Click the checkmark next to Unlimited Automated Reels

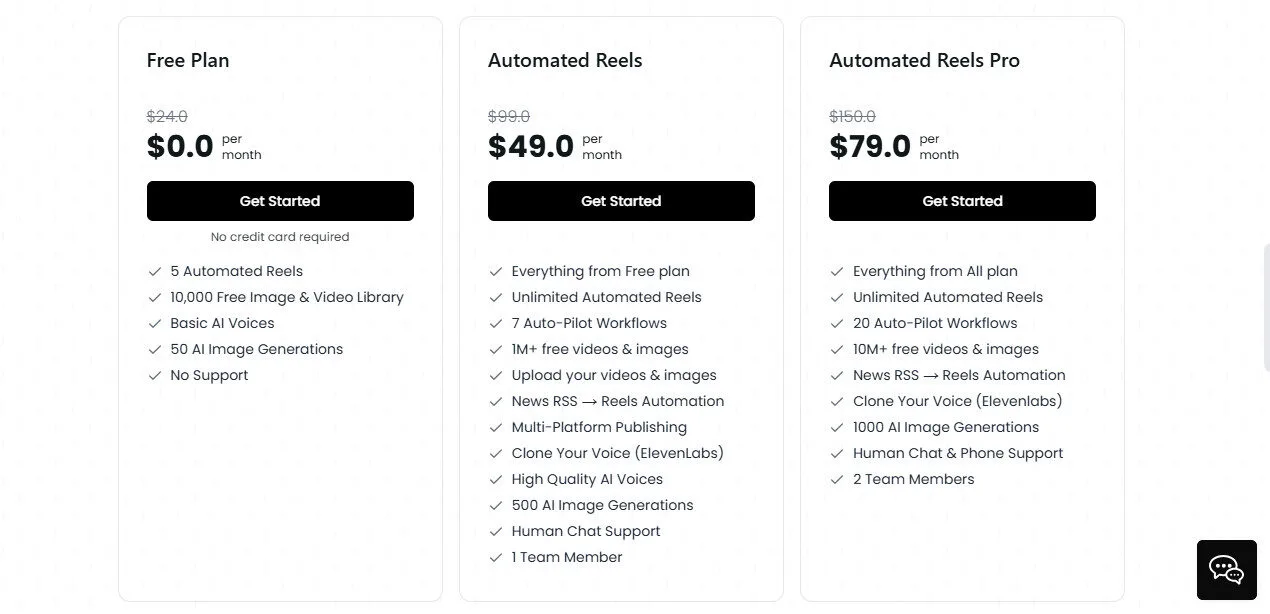[x=496, y=297]
